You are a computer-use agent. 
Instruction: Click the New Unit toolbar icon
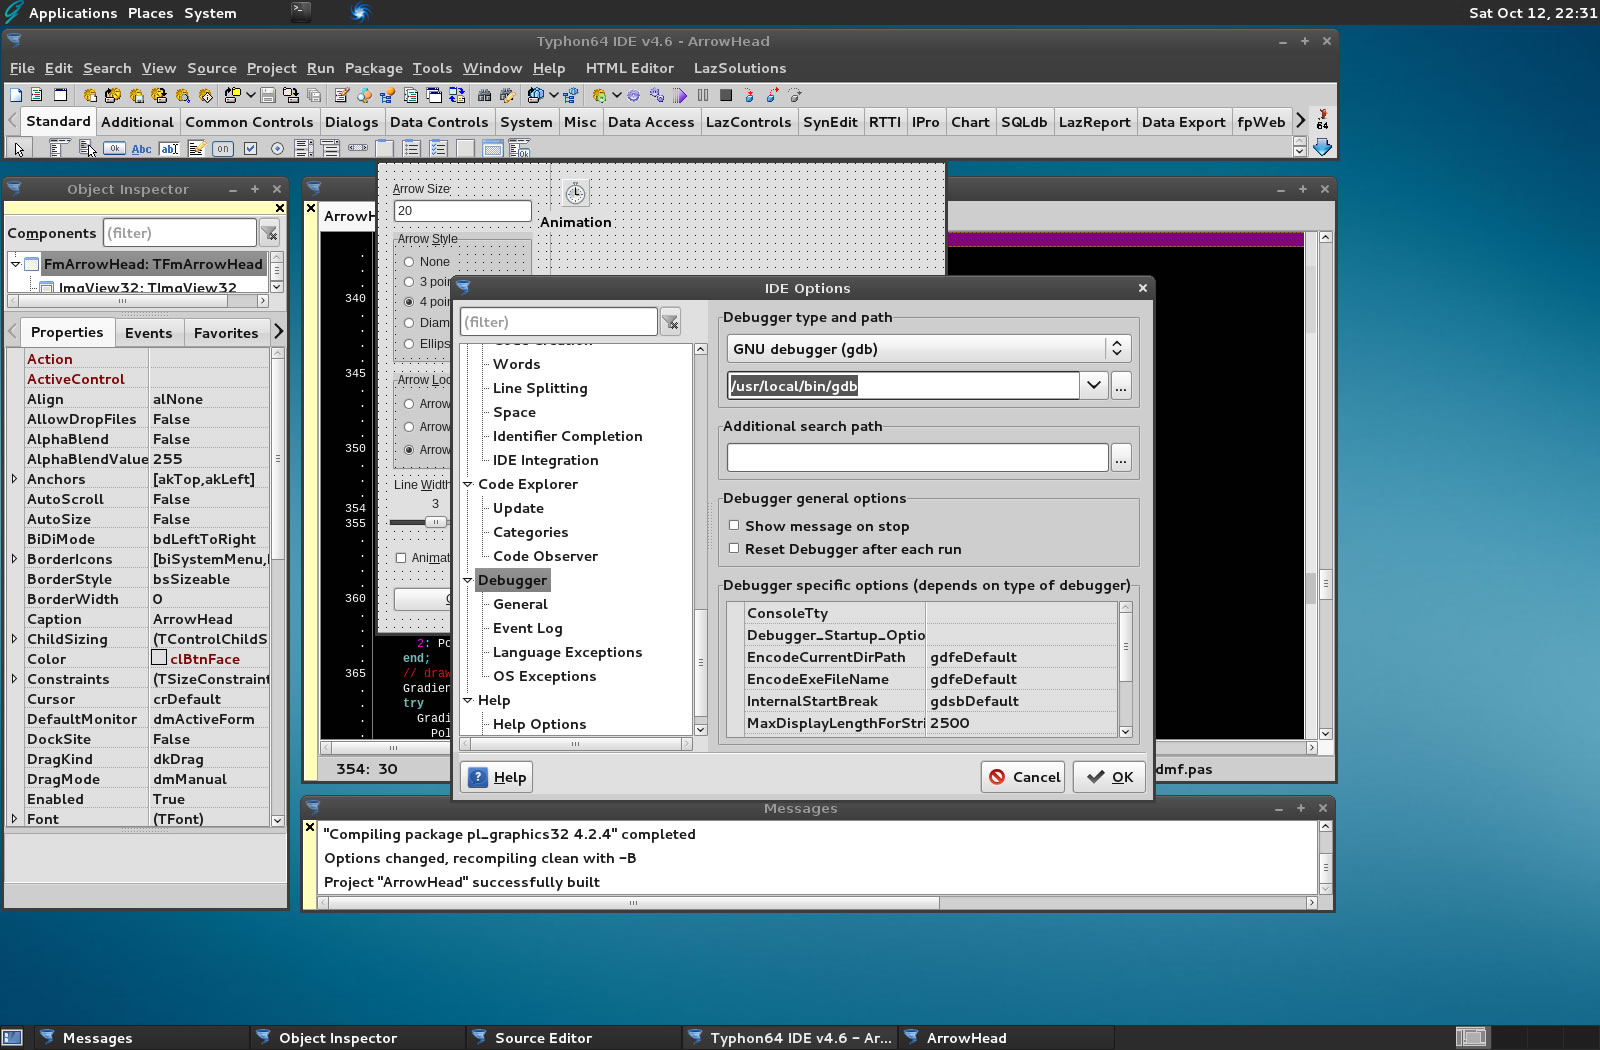point(36,95)
